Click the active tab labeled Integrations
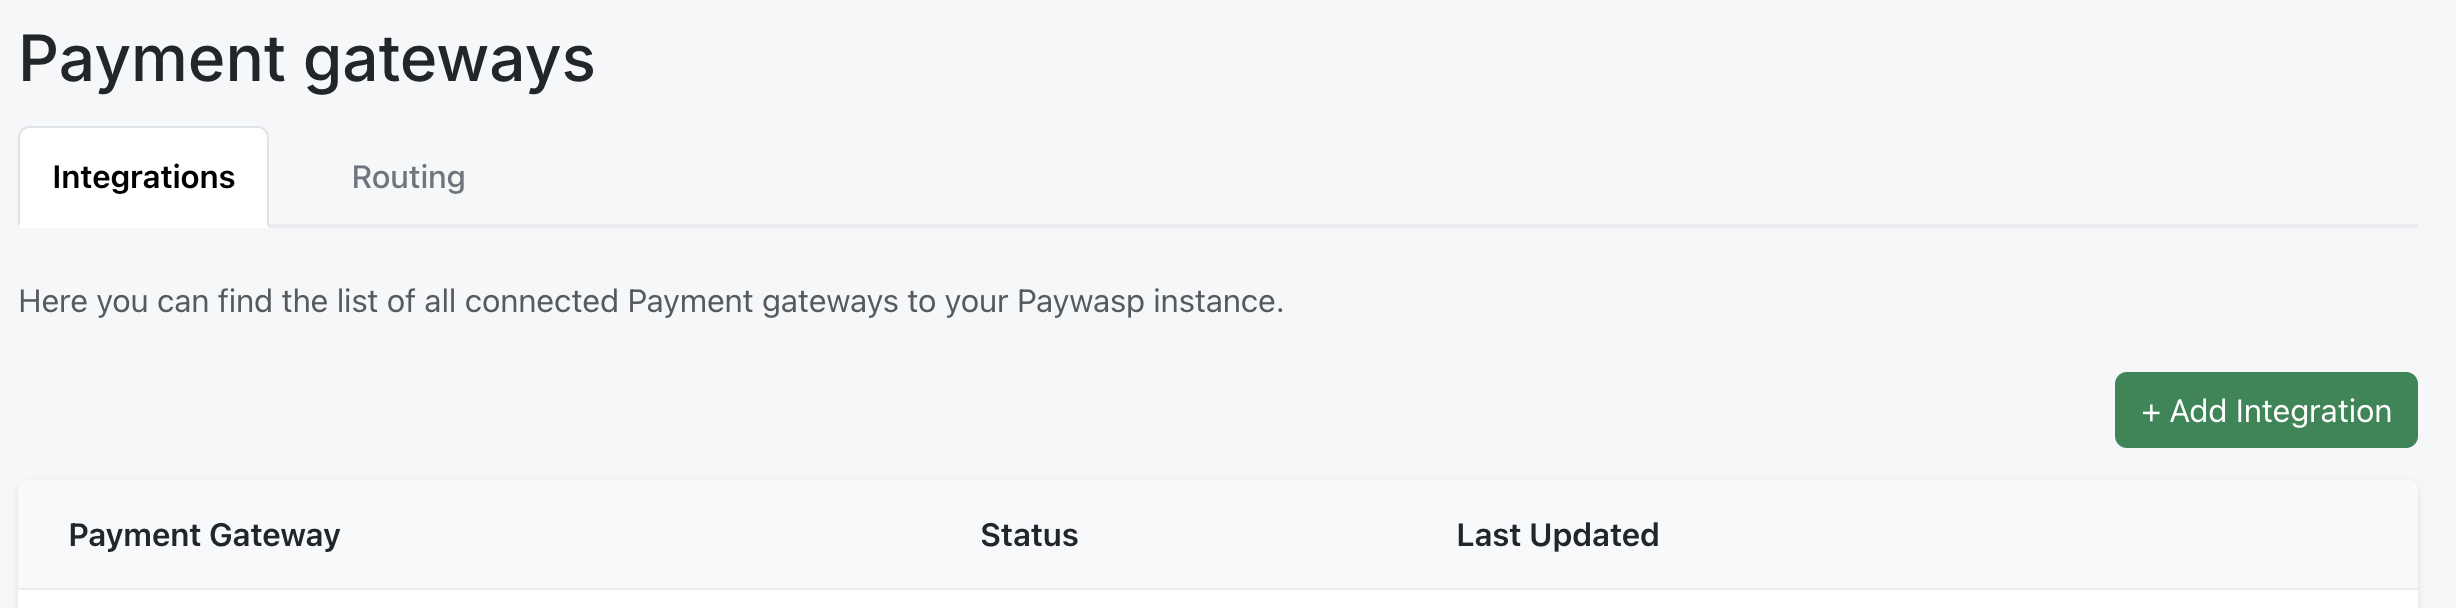 point(143,177)
